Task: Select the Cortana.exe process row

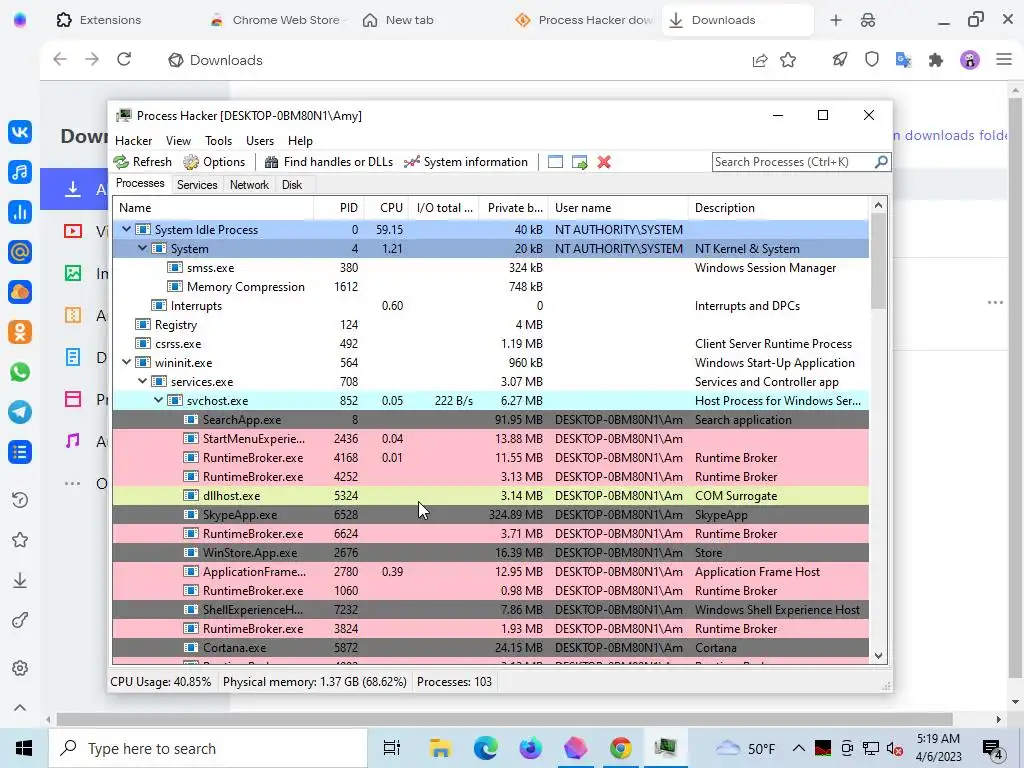Action: (490, 648)
